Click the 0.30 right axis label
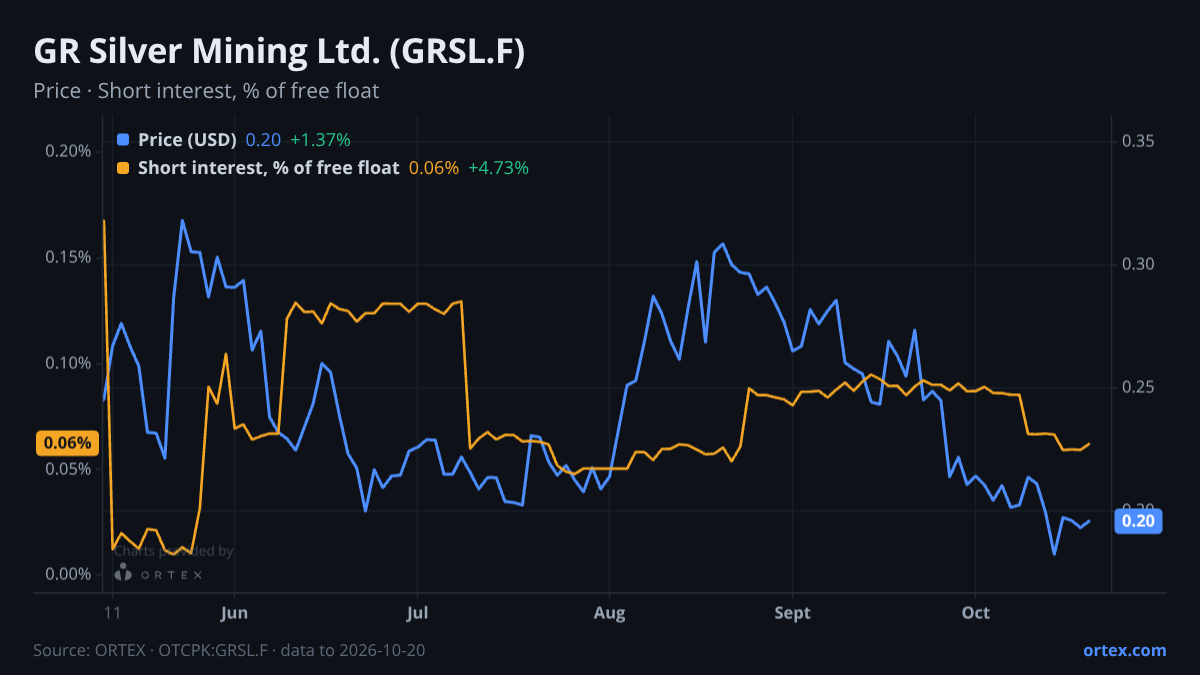This screenshot has height=675, width=1200. click(1138, 265)
